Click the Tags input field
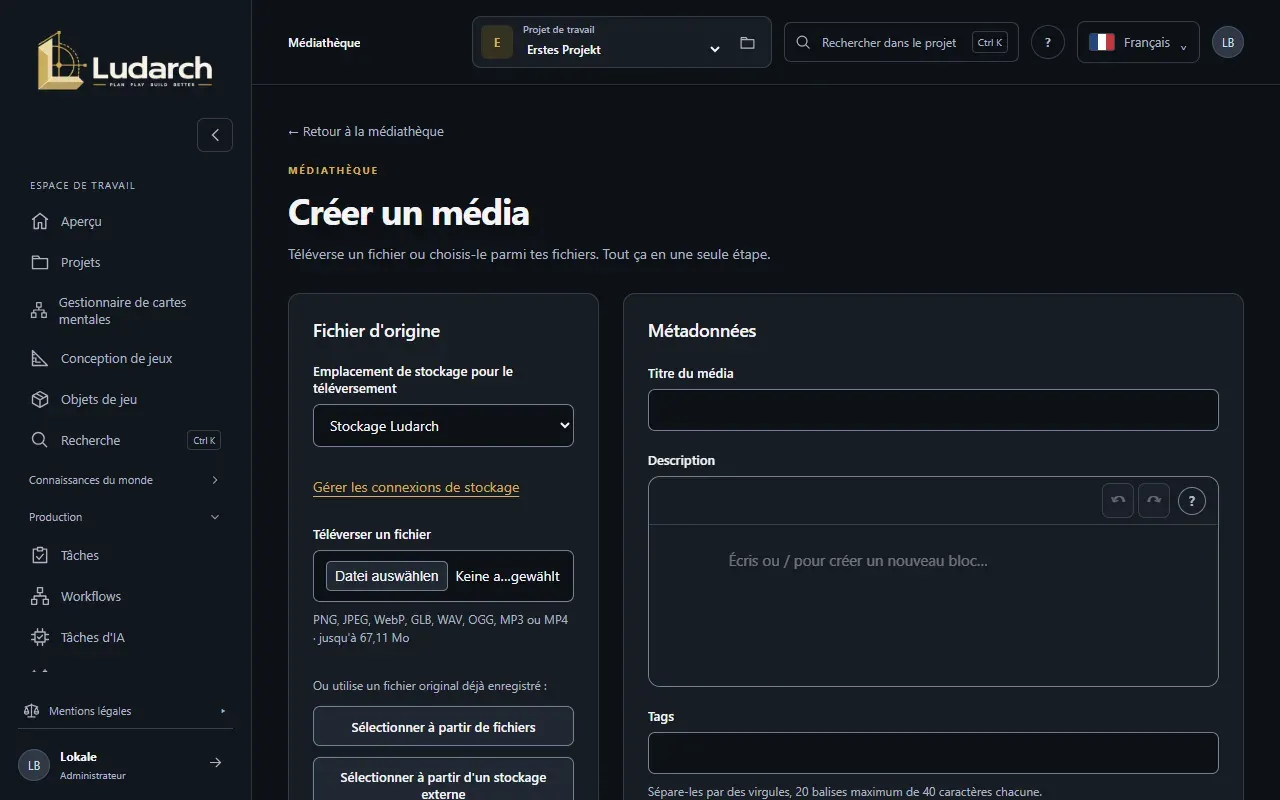This screenshot has width=1280, height=800. (933, 753)
